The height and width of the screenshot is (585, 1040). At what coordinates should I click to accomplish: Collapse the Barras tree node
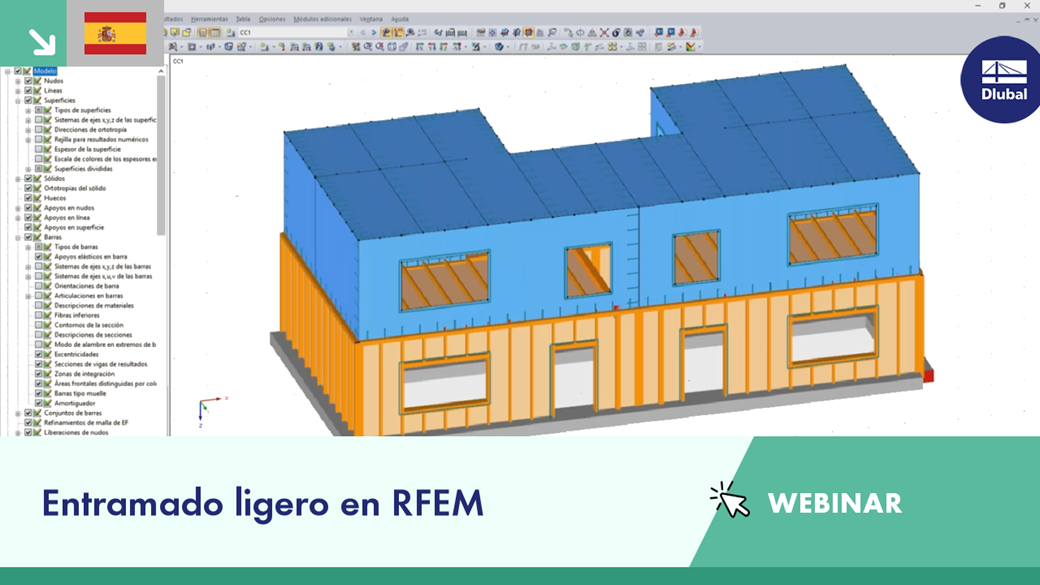18,237
